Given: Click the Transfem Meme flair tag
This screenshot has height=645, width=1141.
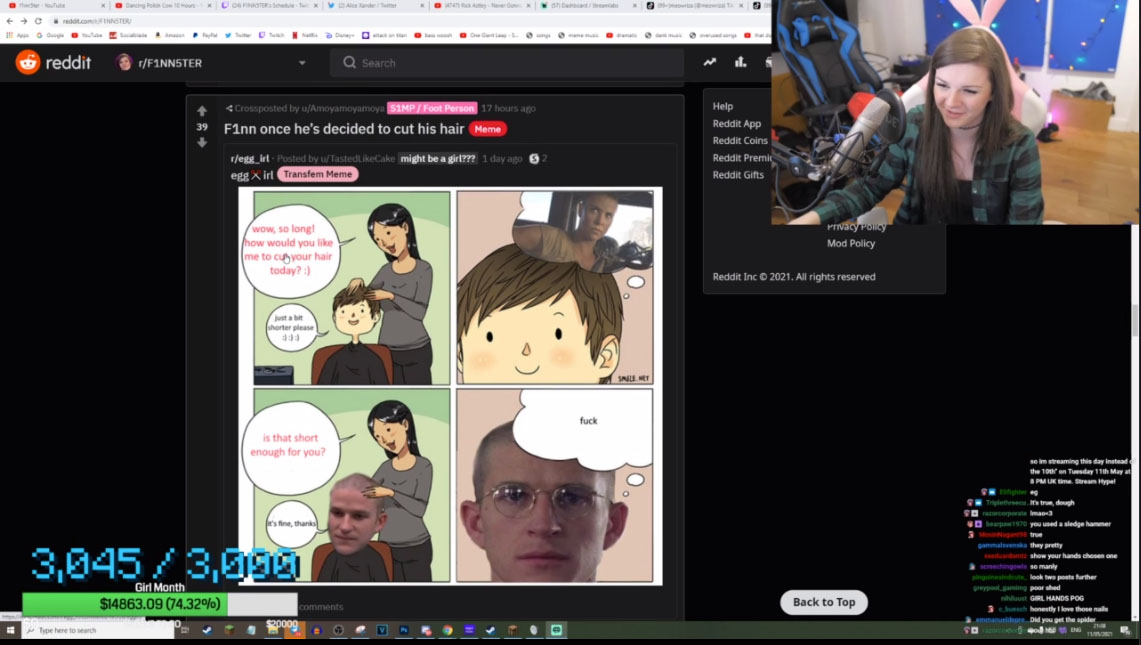Looking at the screenshot, I should (x=317, y=174).
